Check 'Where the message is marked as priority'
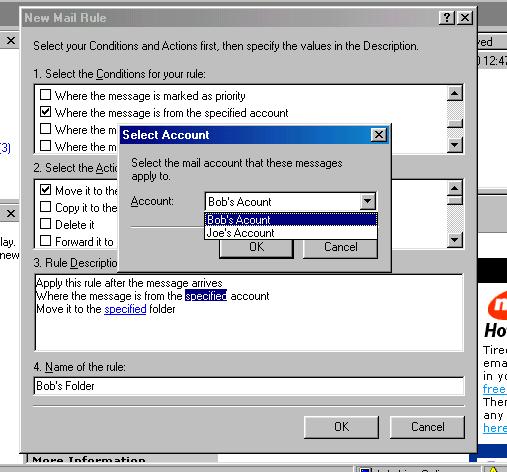The image size is (507, 472). pos(45,95)
